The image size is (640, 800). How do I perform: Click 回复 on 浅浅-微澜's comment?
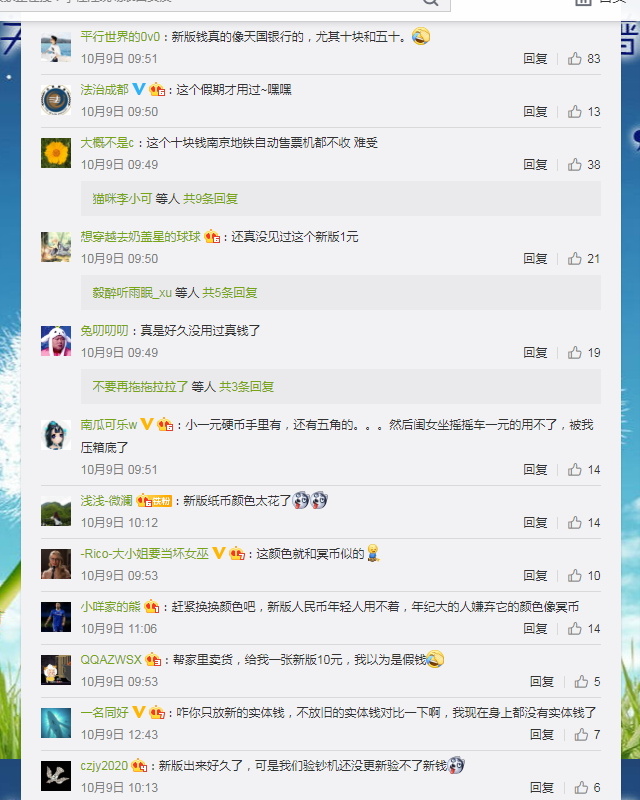(x=535, y=522)
